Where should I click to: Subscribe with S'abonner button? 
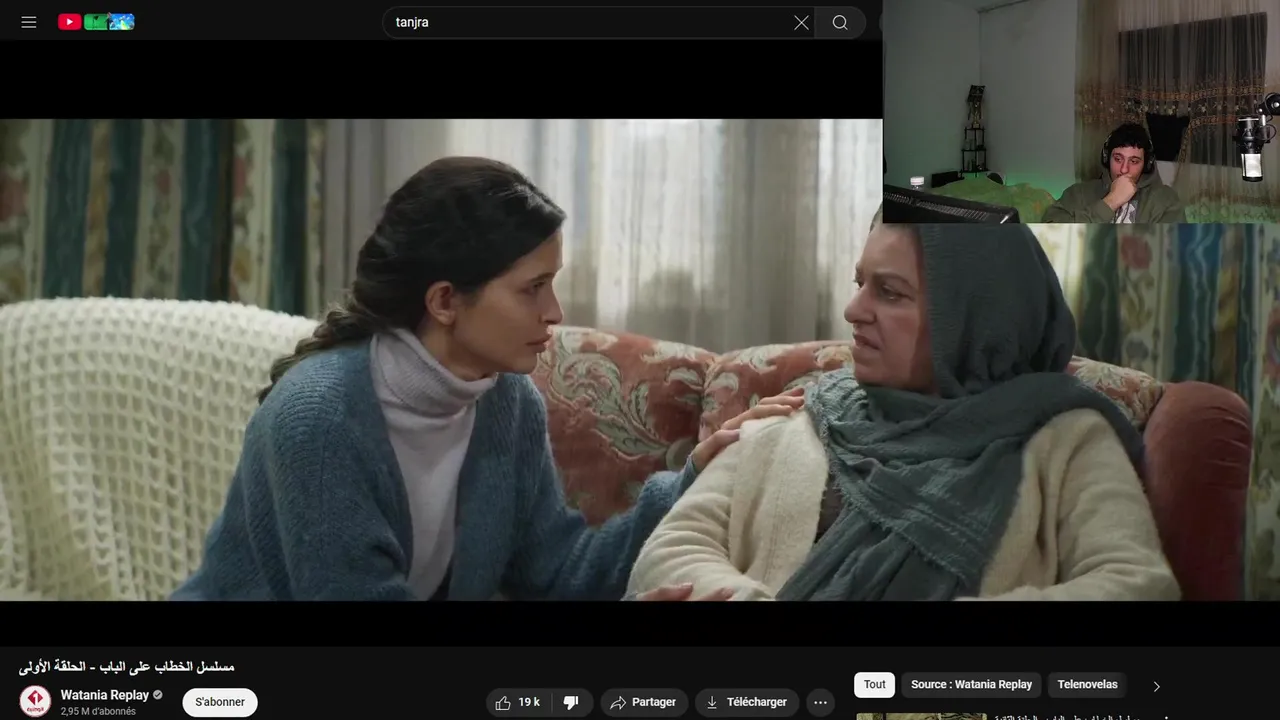(220, 702)
